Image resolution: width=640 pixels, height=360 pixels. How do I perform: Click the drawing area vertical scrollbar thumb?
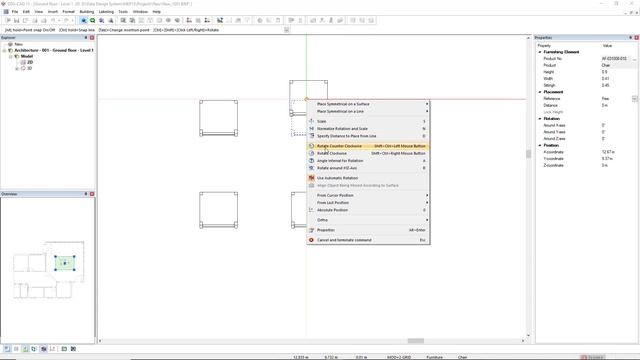pyautogui.click(x=529, y=153)
